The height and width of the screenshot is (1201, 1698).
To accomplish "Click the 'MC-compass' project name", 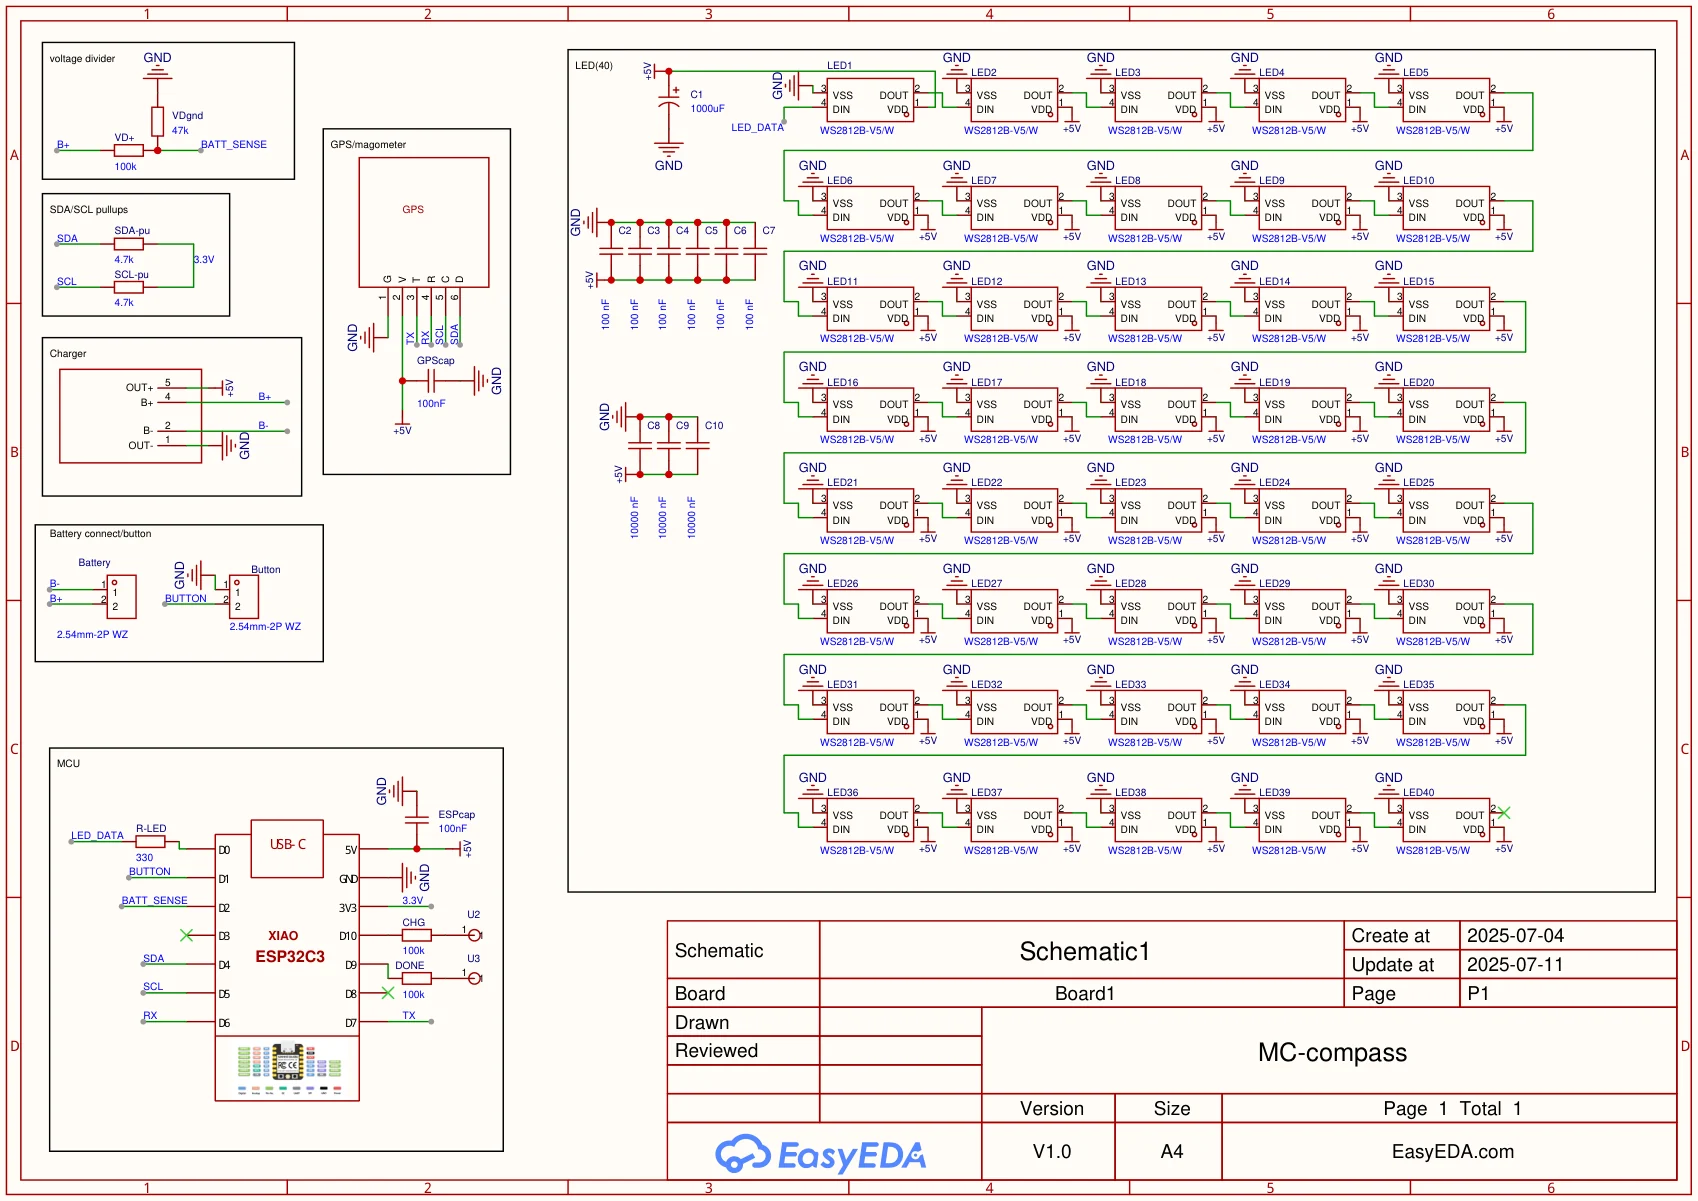I will coord(1332,1052).
